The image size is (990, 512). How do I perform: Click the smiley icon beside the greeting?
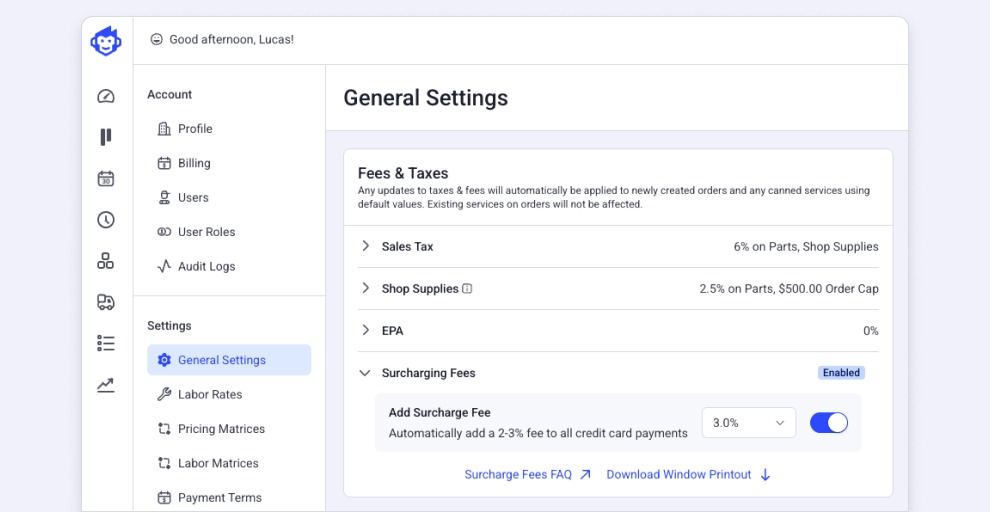[156, 39]
